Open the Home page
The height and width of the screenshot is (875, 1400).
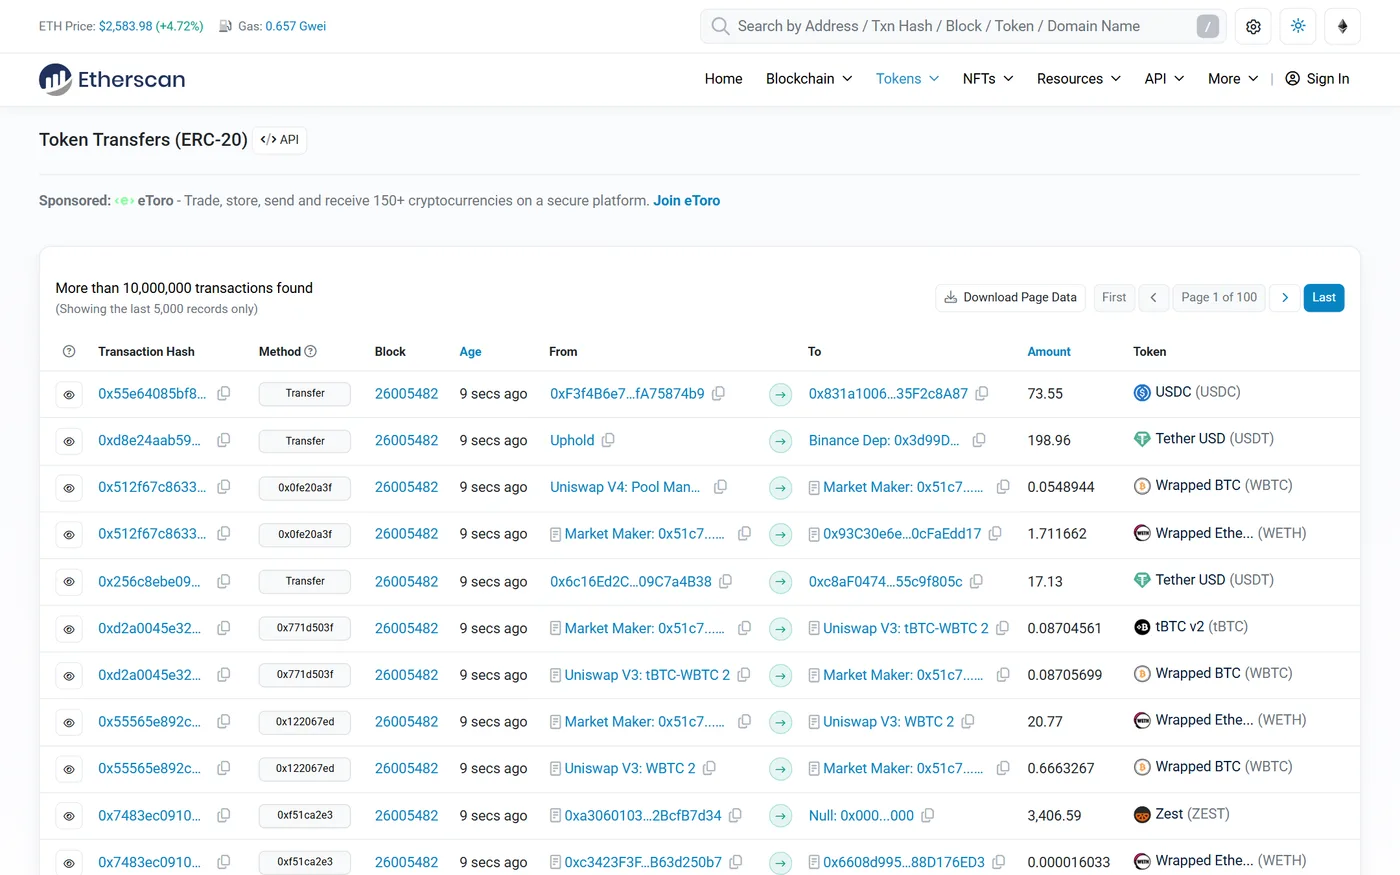point(724,79)
